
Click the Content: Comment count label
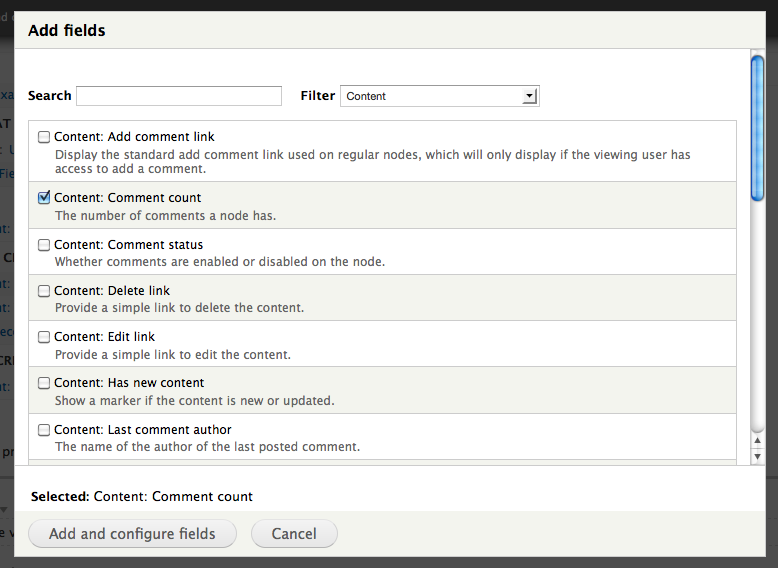pyautogui.click(x=127, y=198)
